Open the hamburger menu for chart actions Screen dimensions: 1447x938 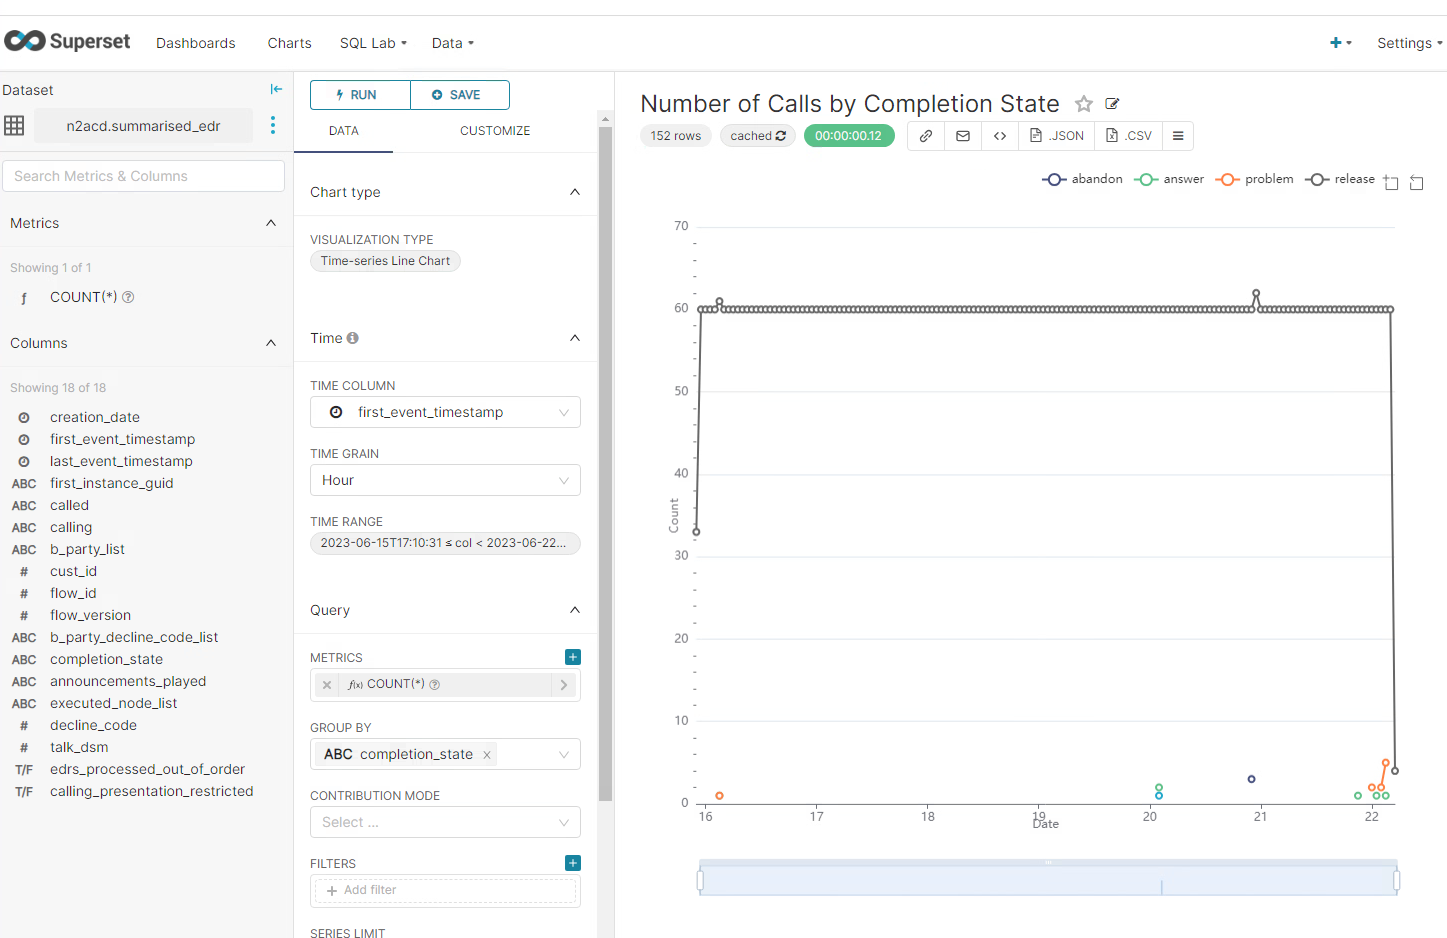pos(1178,136)
